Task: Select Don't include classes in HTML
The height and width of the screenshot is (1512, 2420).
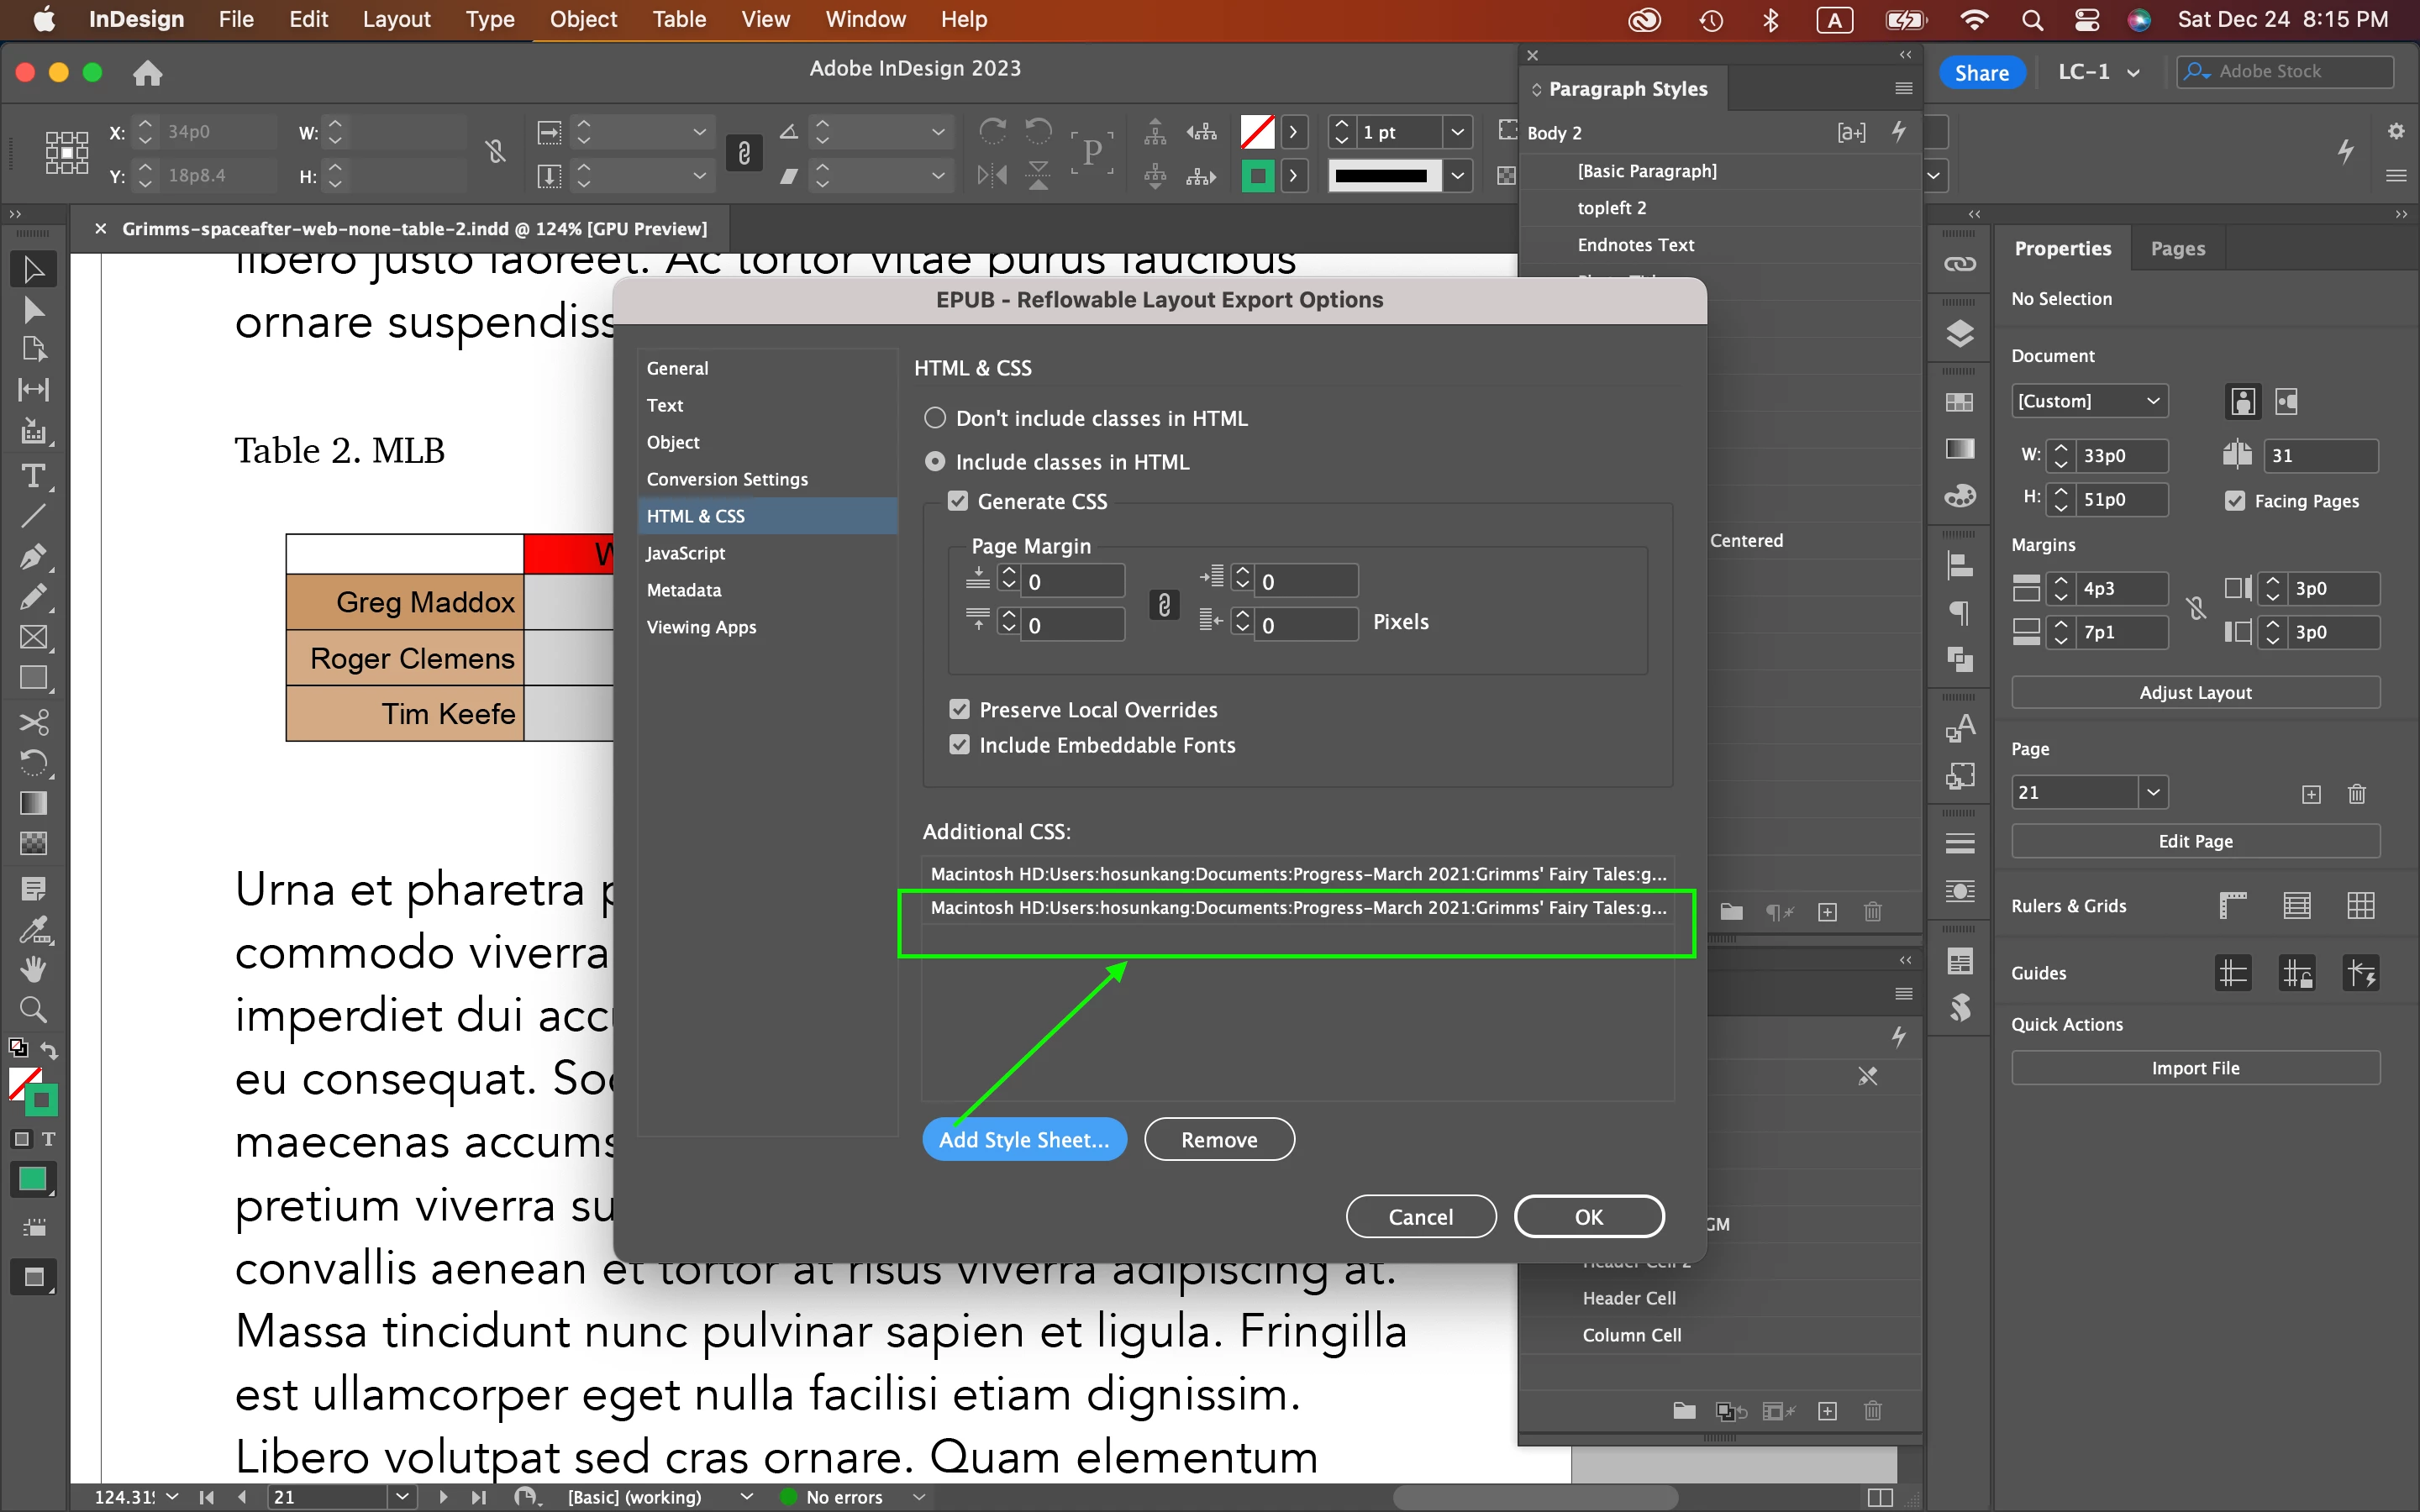Action: pos(934,418)
